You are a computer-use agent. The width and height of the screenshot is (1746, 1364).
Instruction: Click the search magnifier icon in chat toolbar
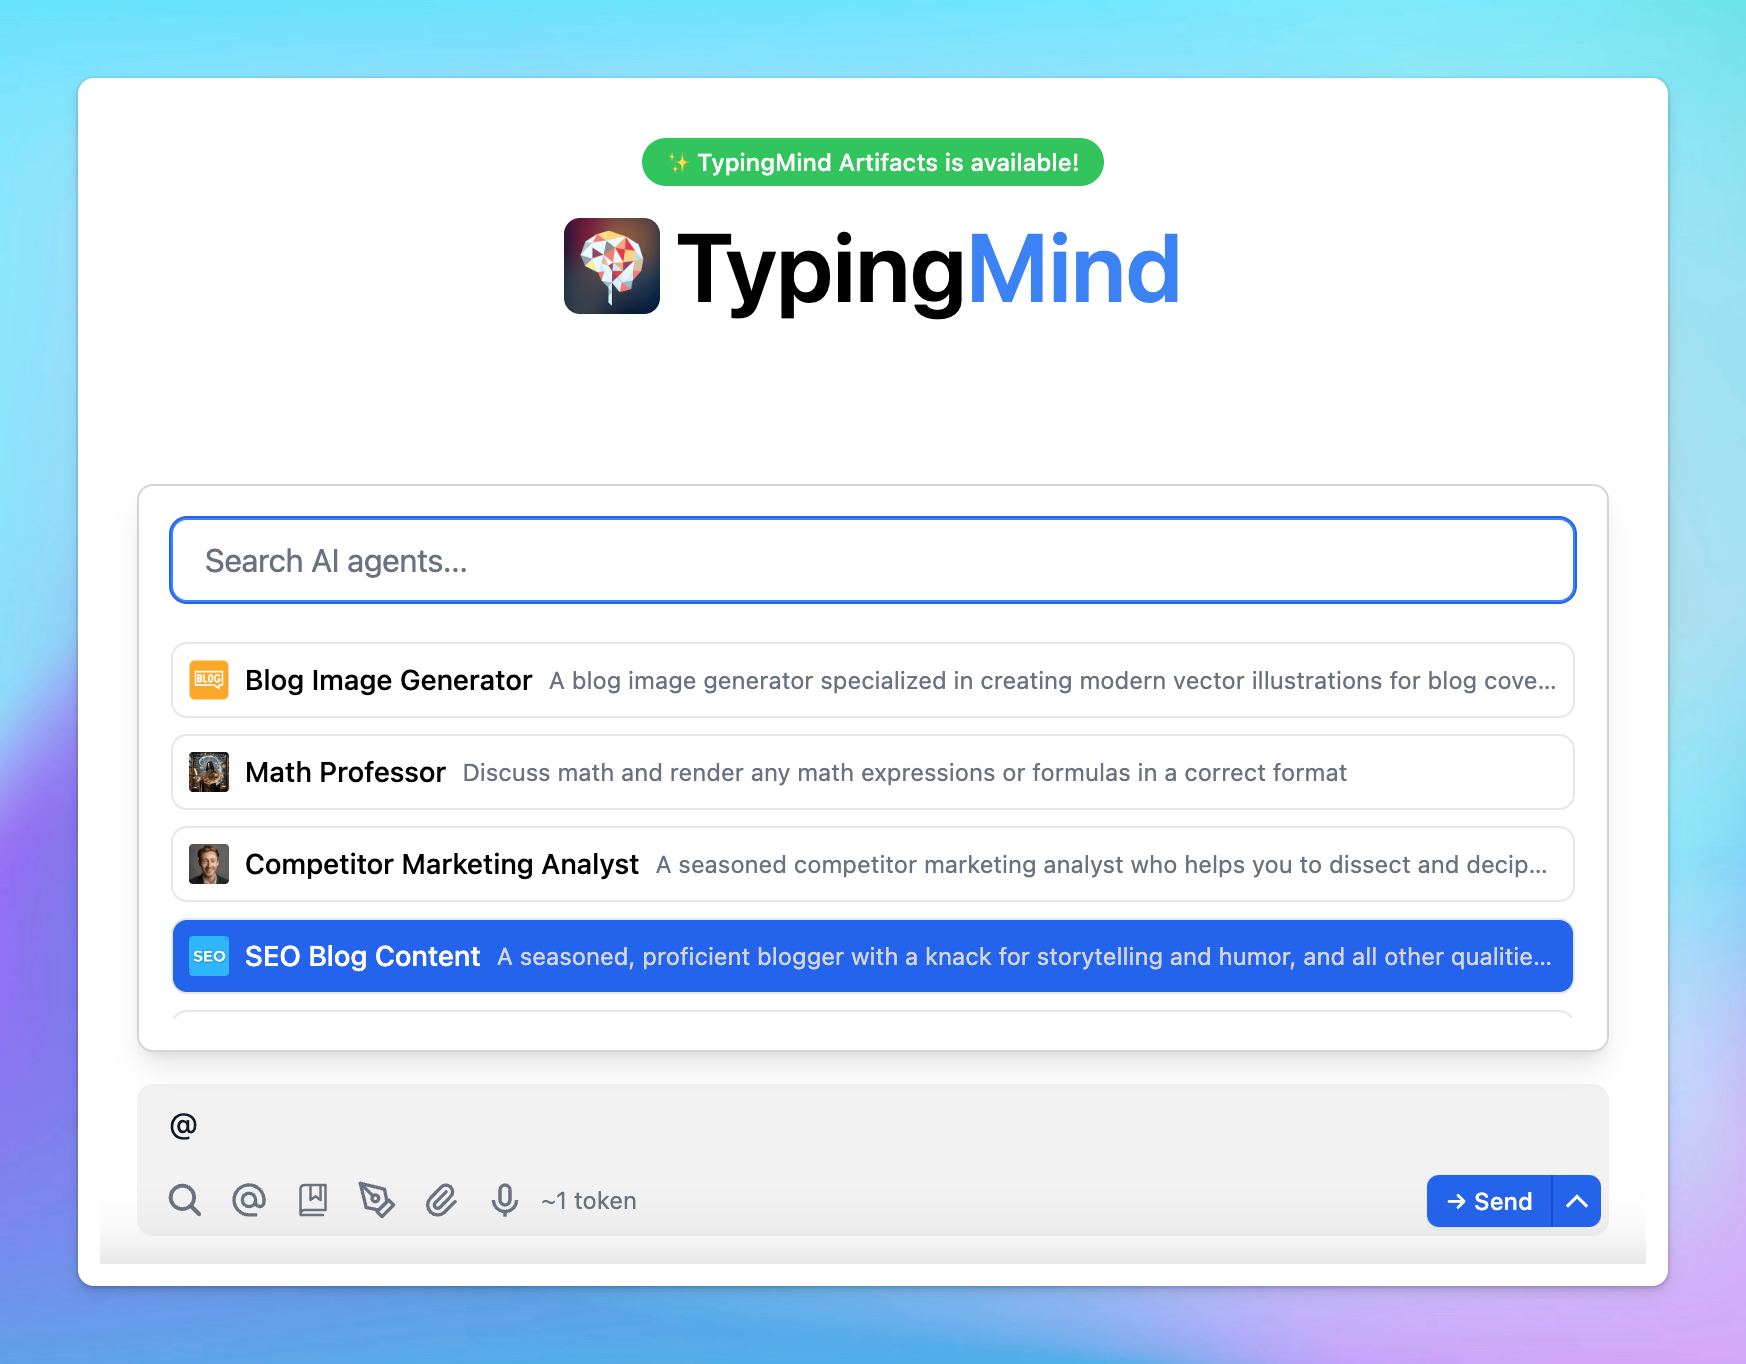tap(185, 1200)
